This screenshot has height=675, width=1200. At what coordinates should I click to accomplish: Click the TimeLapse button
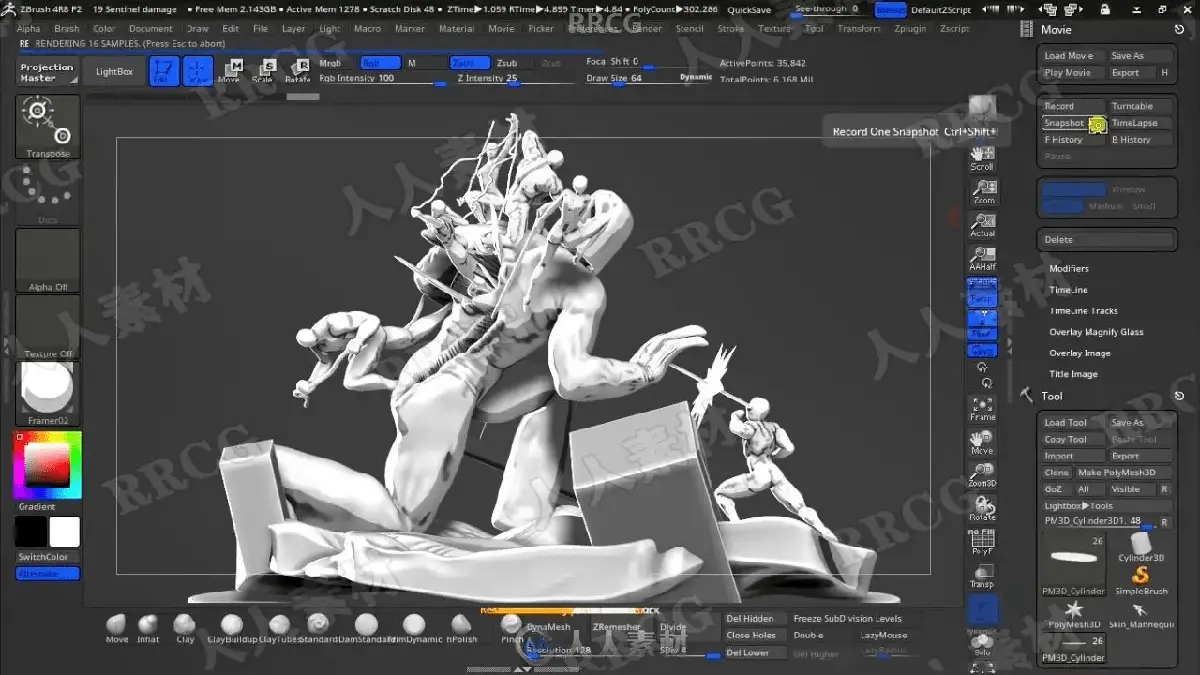[x=1140, y=123]
